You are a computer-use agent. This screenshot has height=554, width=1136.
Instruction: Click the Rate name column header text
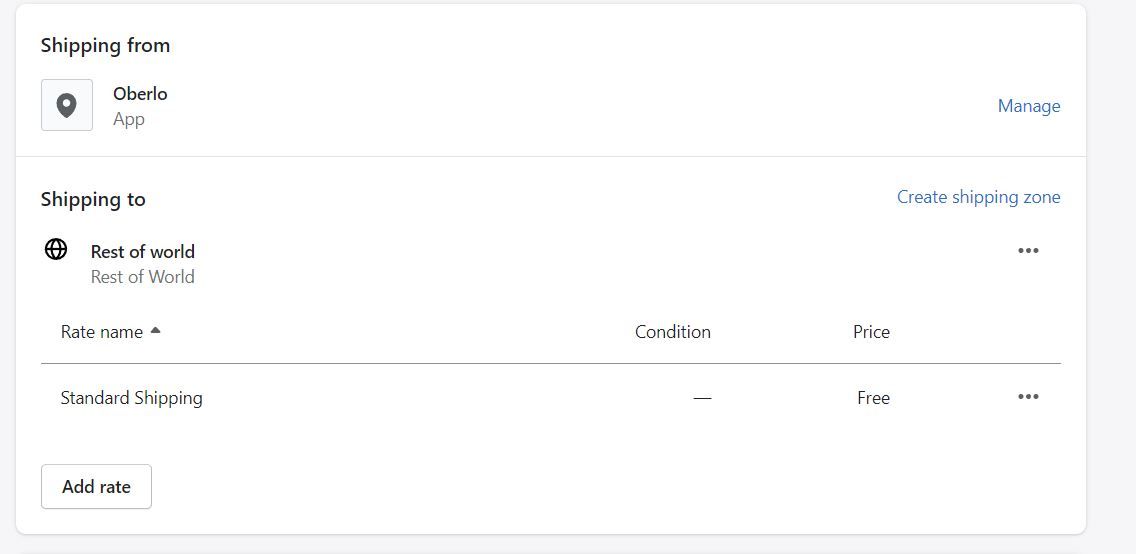click(x=101, y=332)
